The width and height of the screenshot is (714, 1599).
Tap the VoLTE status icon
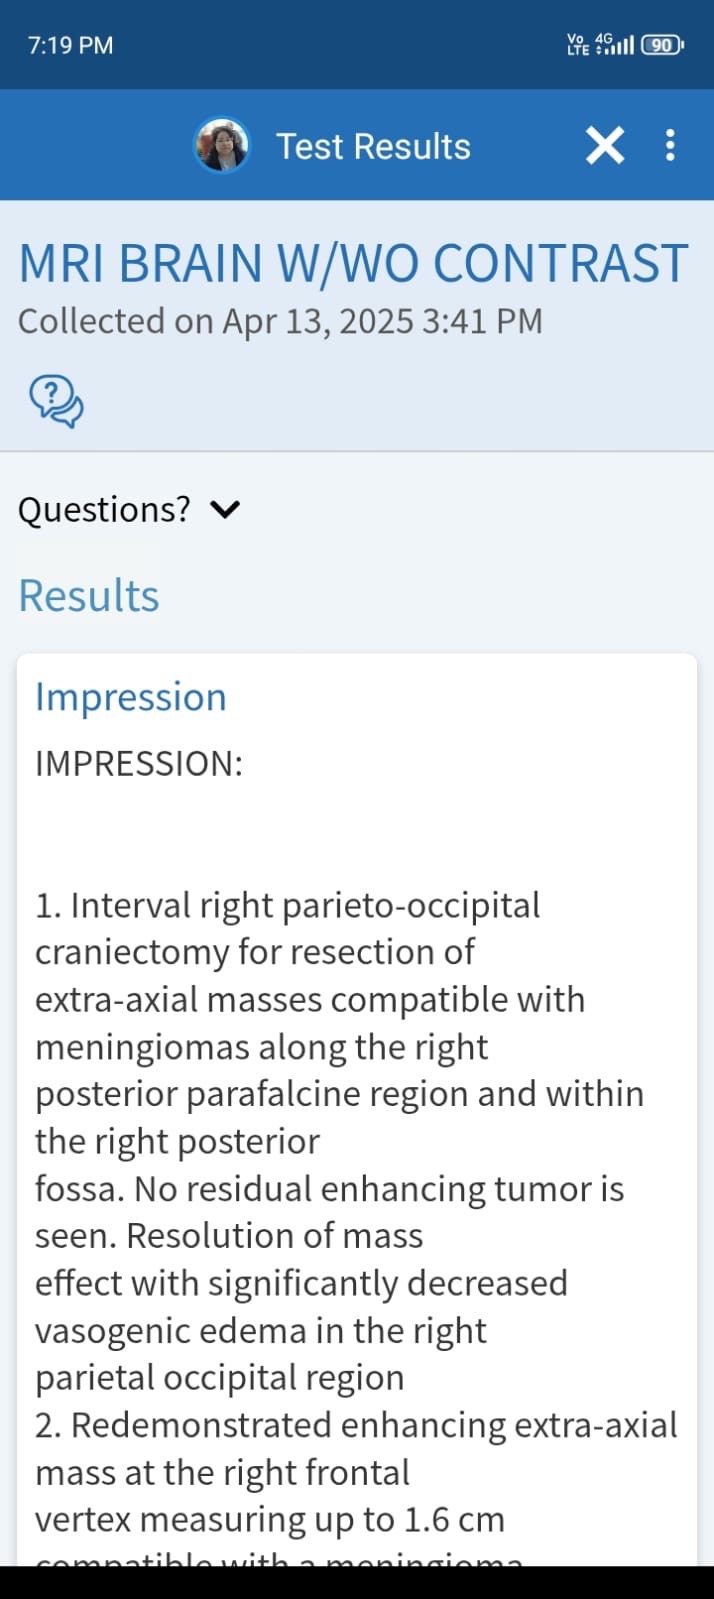point(578,45)
